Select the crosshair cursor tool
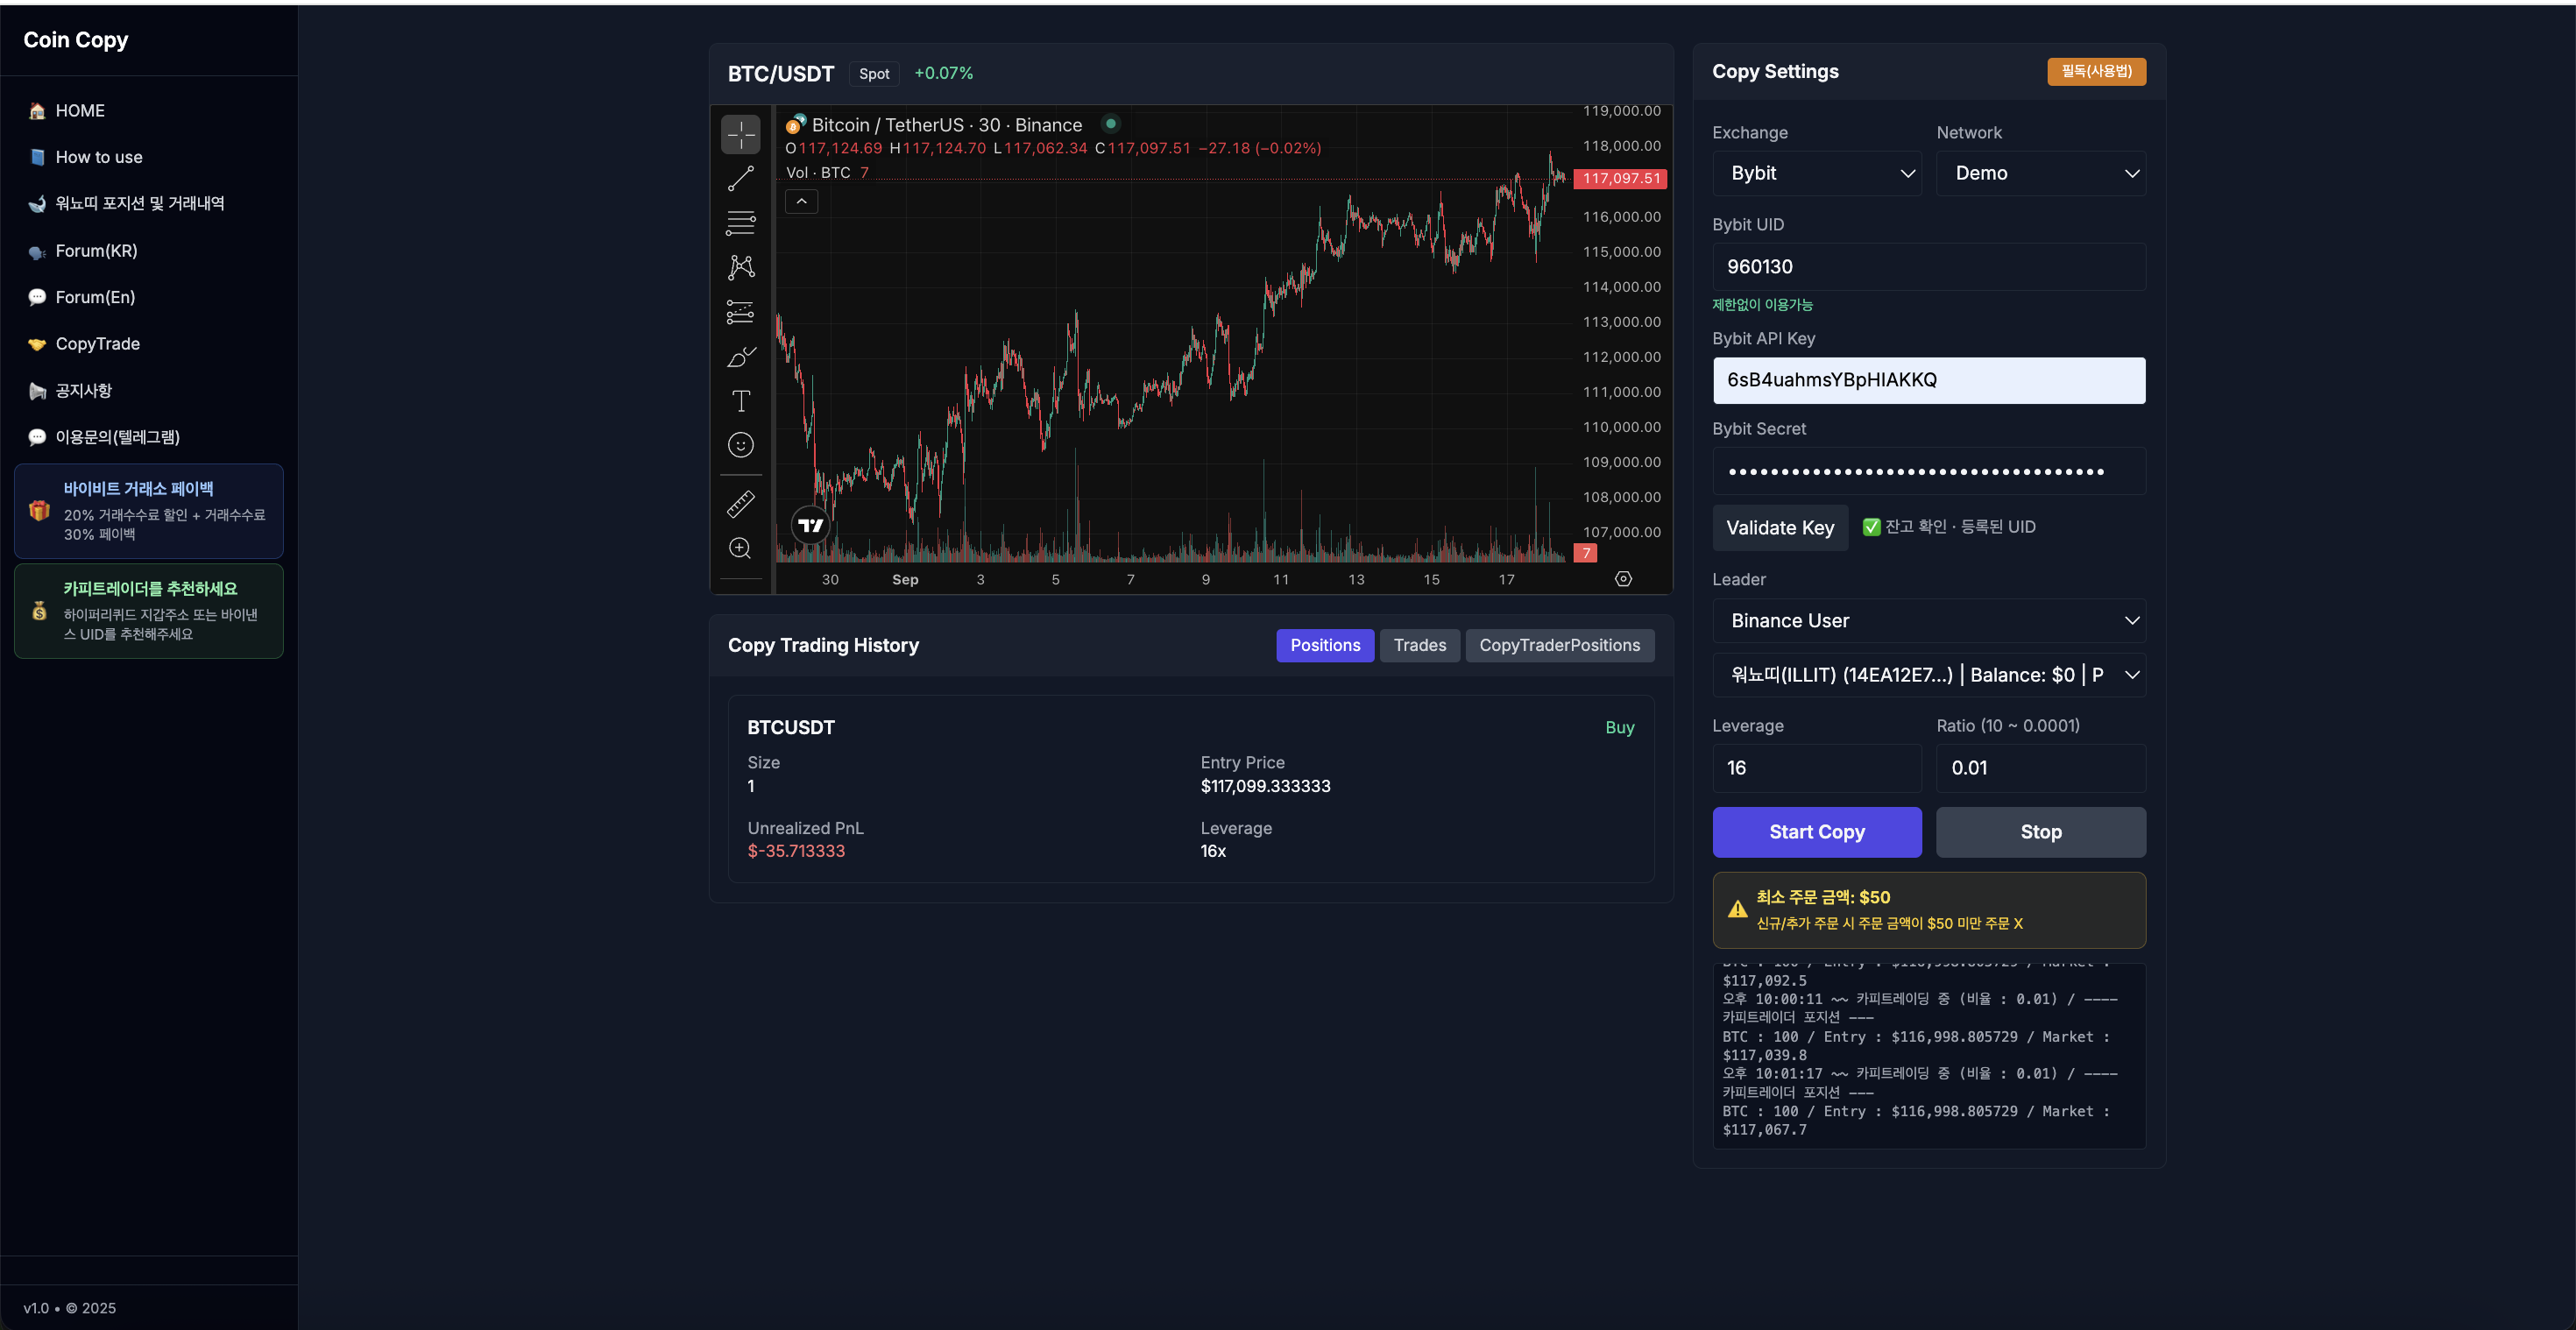Screen dimensions: 2576x1330 (x=740, y=134)
